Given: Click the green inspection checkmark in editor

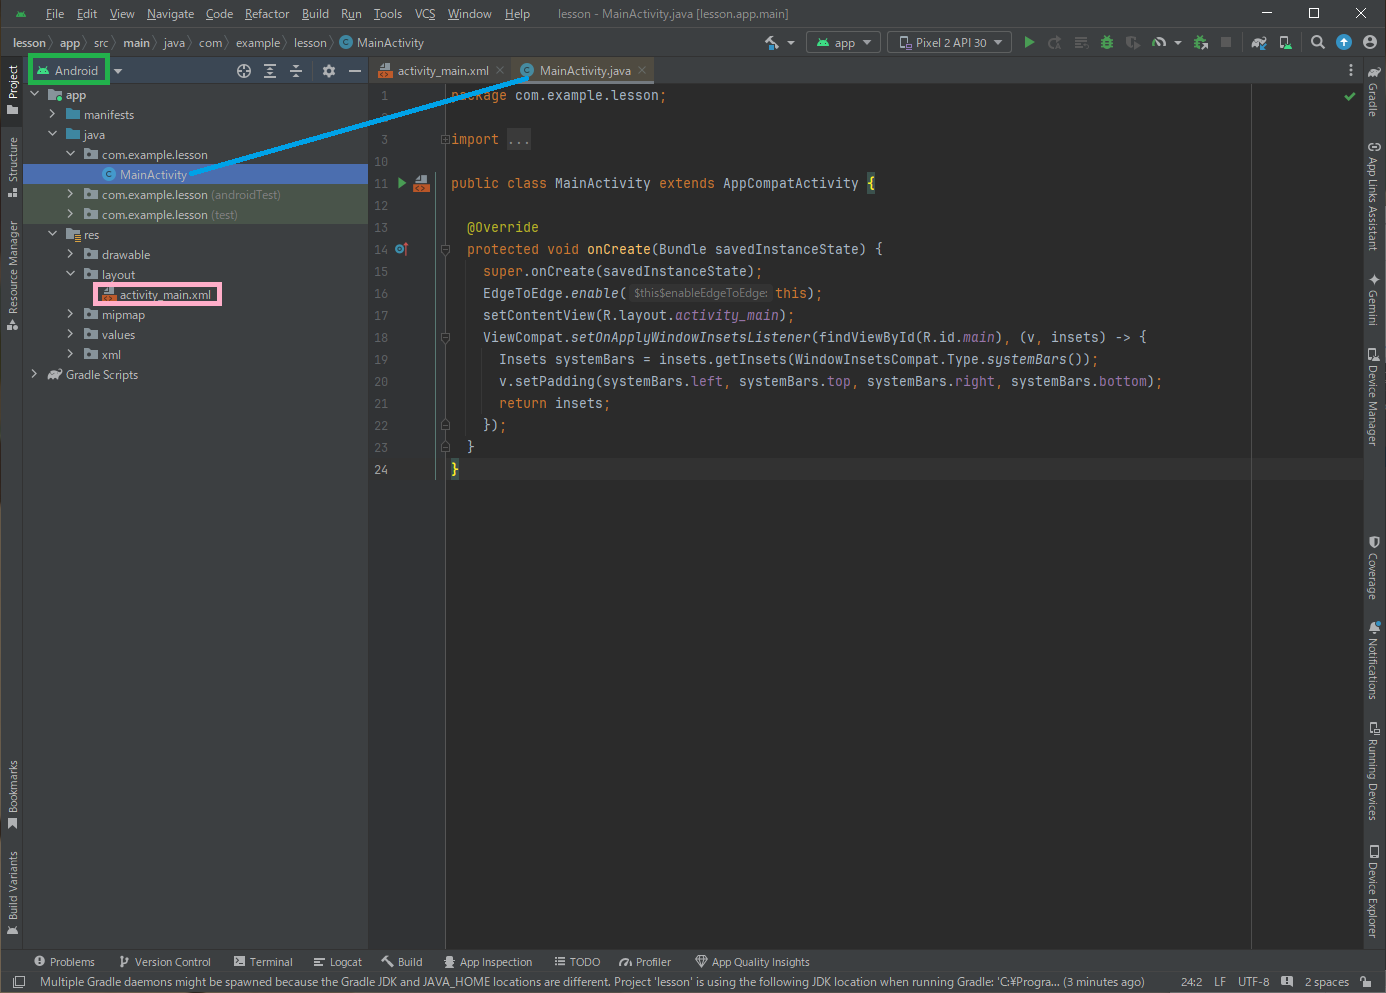Looking at the screenshot, I should (1350, 97).
